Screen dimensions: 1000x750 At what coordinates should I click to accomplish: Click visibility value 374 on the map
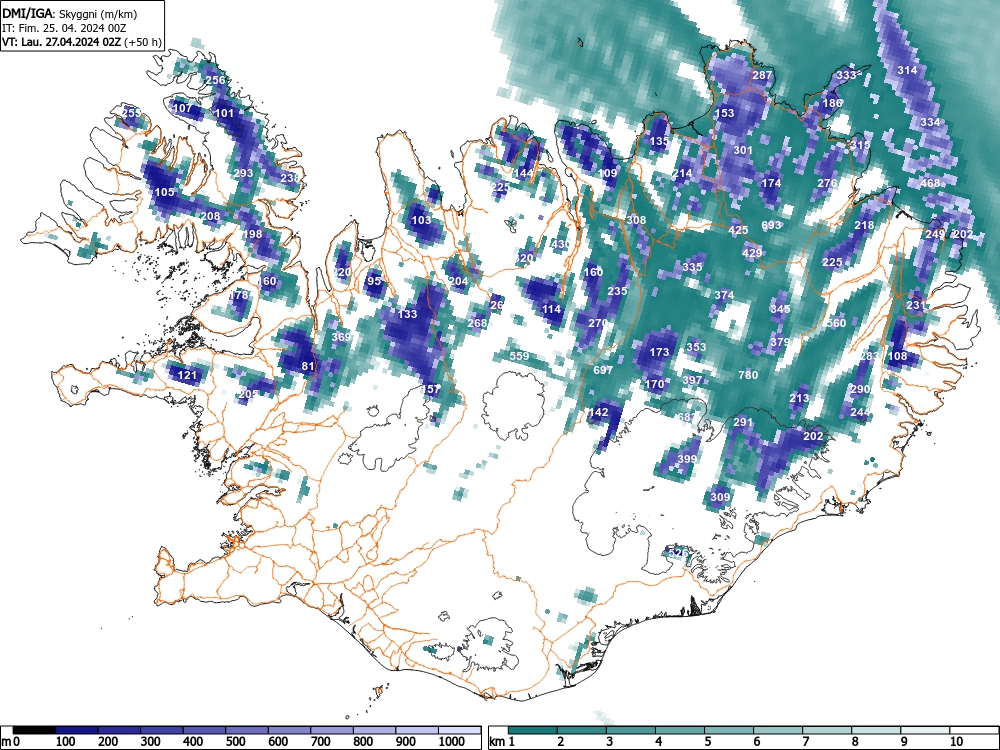point(724,295)
